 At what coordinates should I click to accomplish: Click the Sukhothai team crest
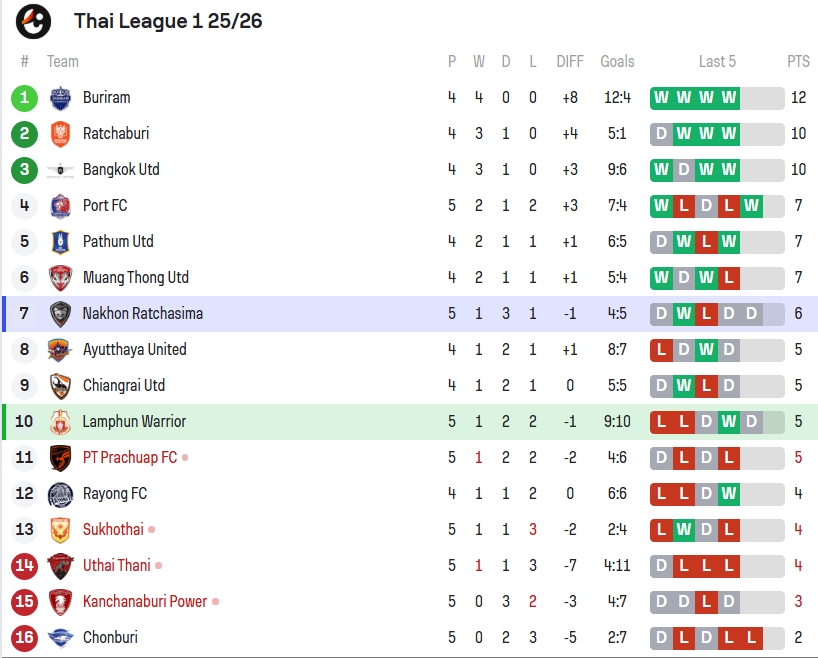coord(61,530)
